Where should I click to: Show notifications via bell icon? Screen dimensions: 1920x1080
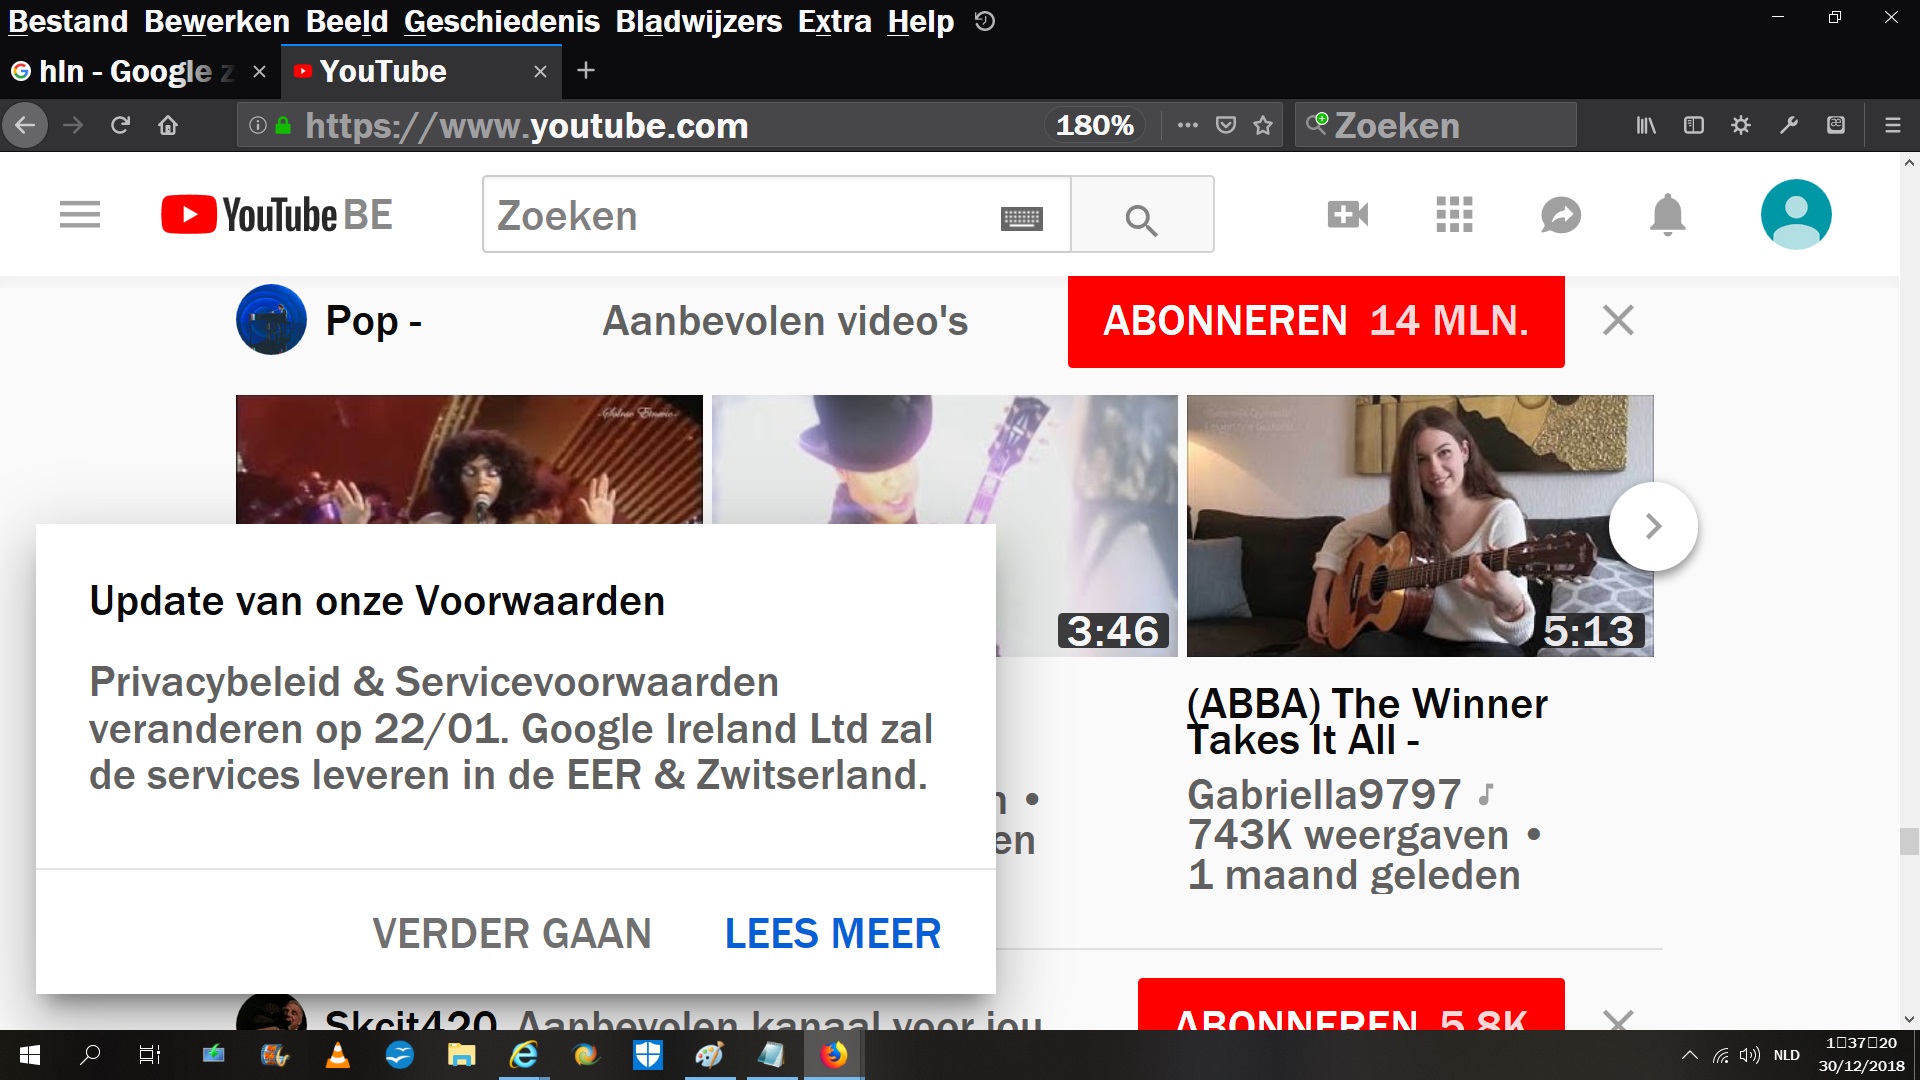(x=1667, y=214)
